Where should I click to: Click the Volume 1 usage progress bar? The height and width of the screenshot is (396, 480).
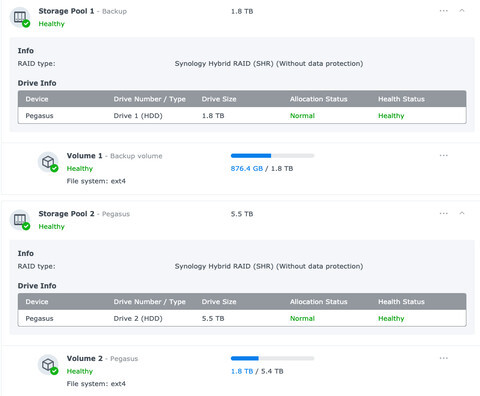(x=272, y=156)
